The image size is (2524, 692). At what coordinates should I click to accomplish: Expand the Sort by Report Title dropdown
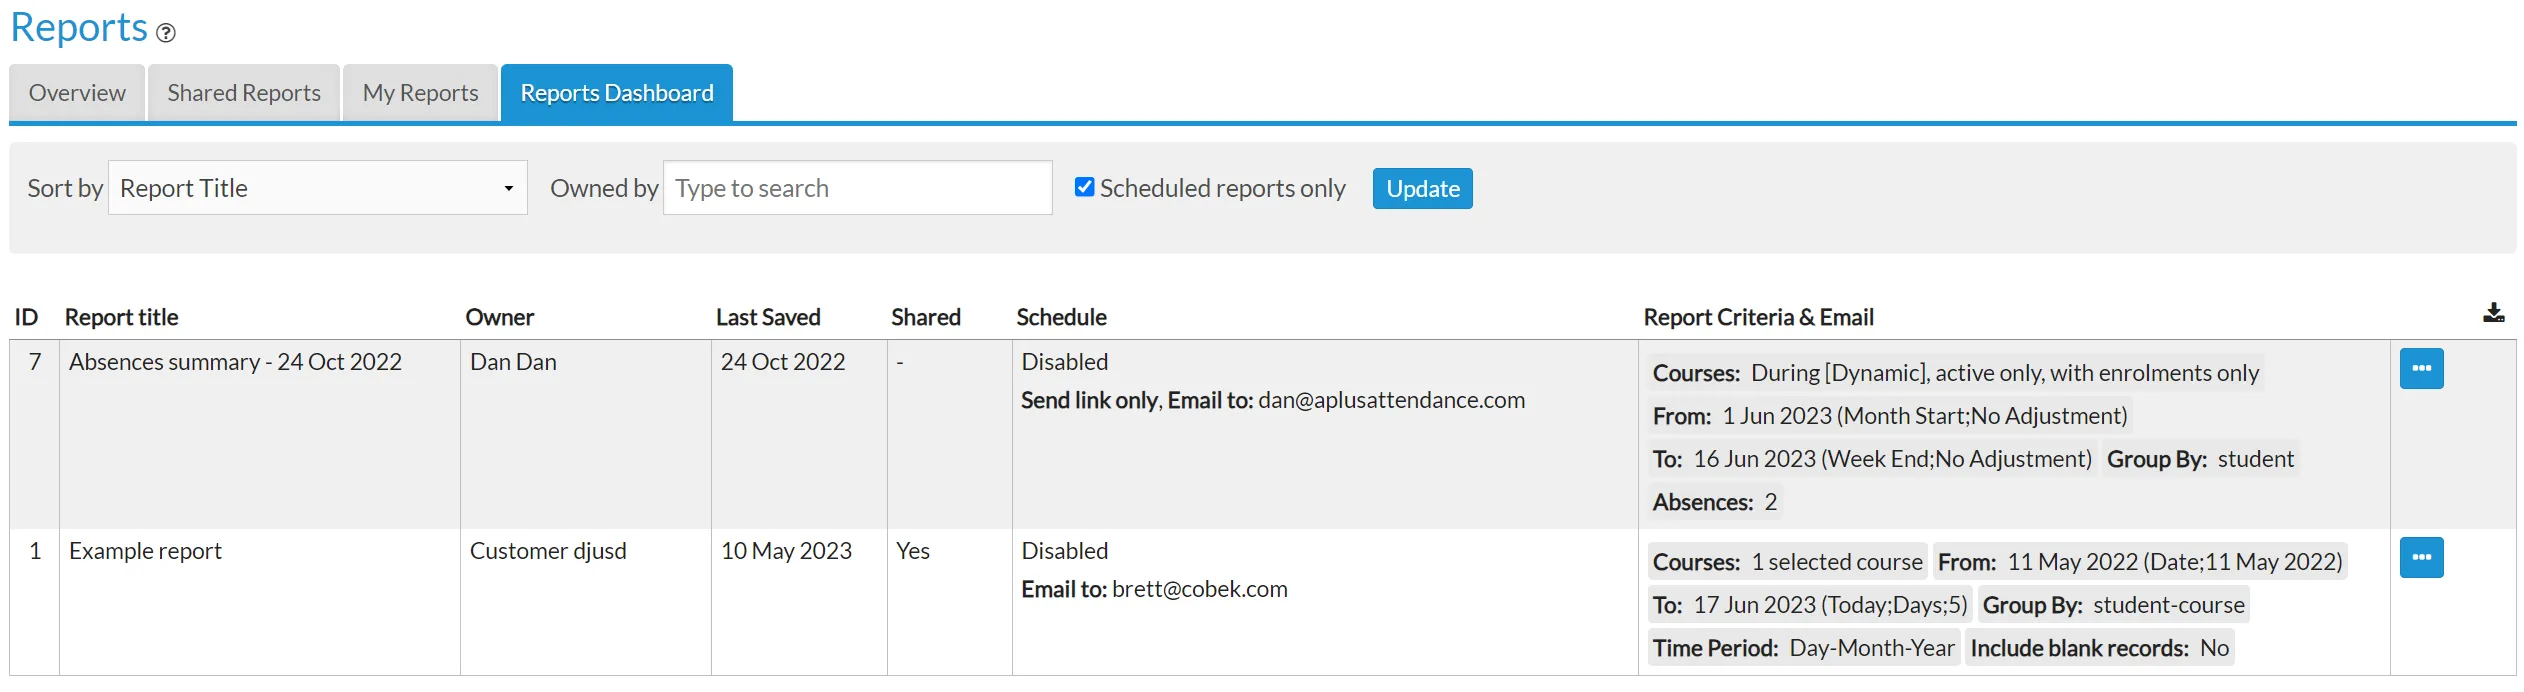(x=317, y=188)
